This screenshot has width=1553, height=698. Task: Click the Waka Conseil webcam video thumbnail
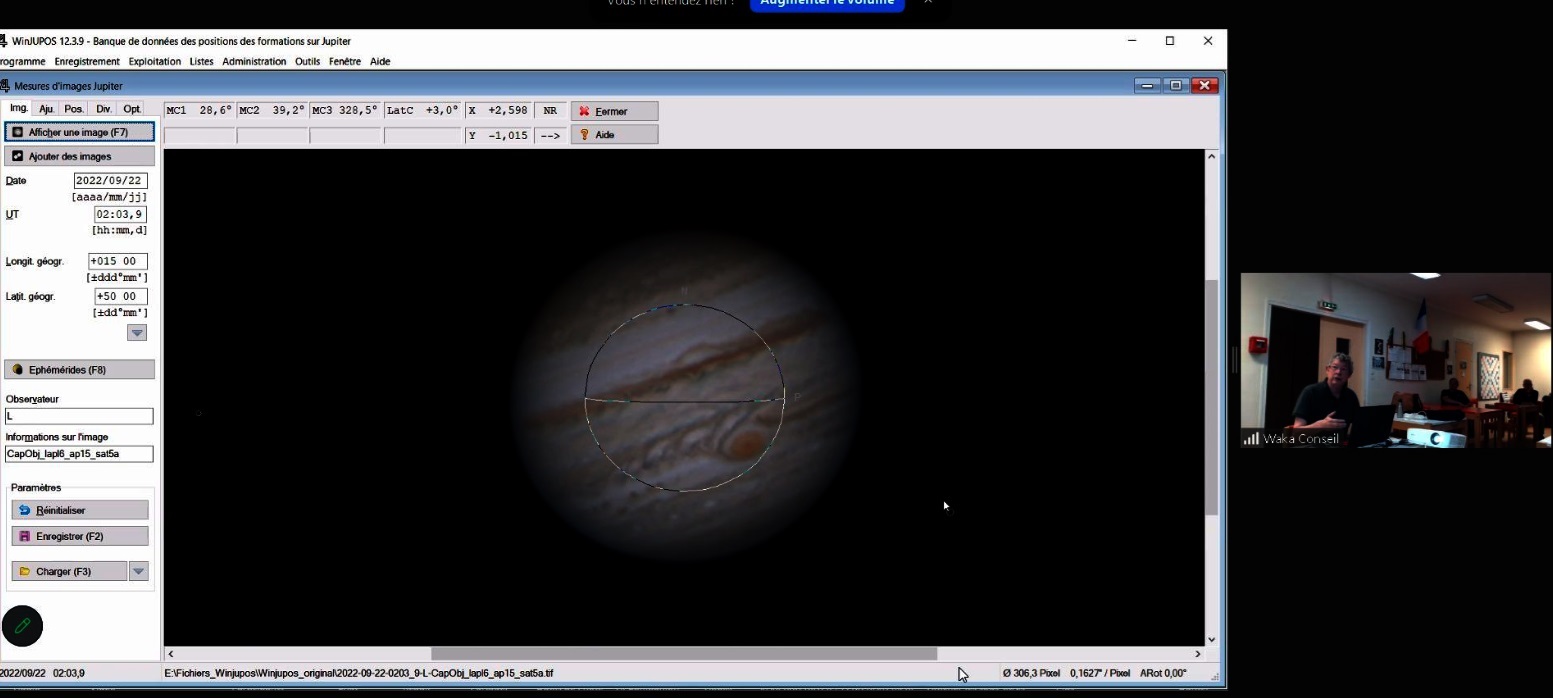(x=1396, y=360)
